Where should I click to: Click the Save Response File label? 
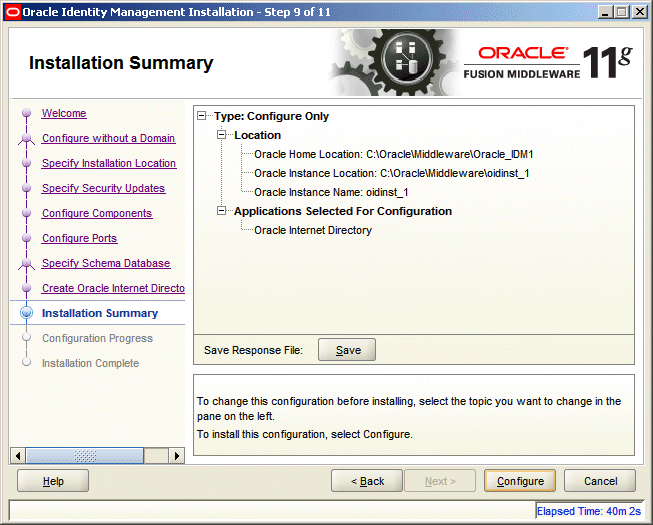[x=253, y=350]
